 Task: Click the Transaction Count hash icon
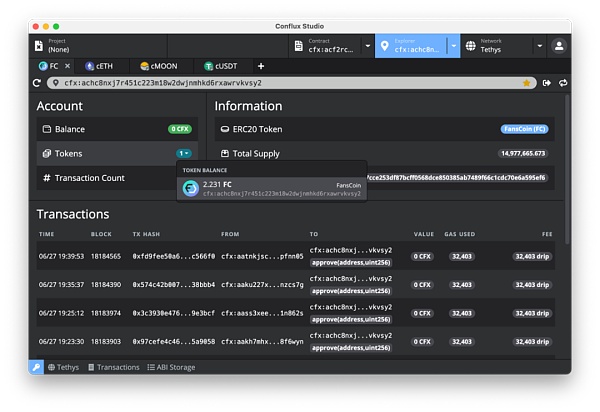click(47, 178)
